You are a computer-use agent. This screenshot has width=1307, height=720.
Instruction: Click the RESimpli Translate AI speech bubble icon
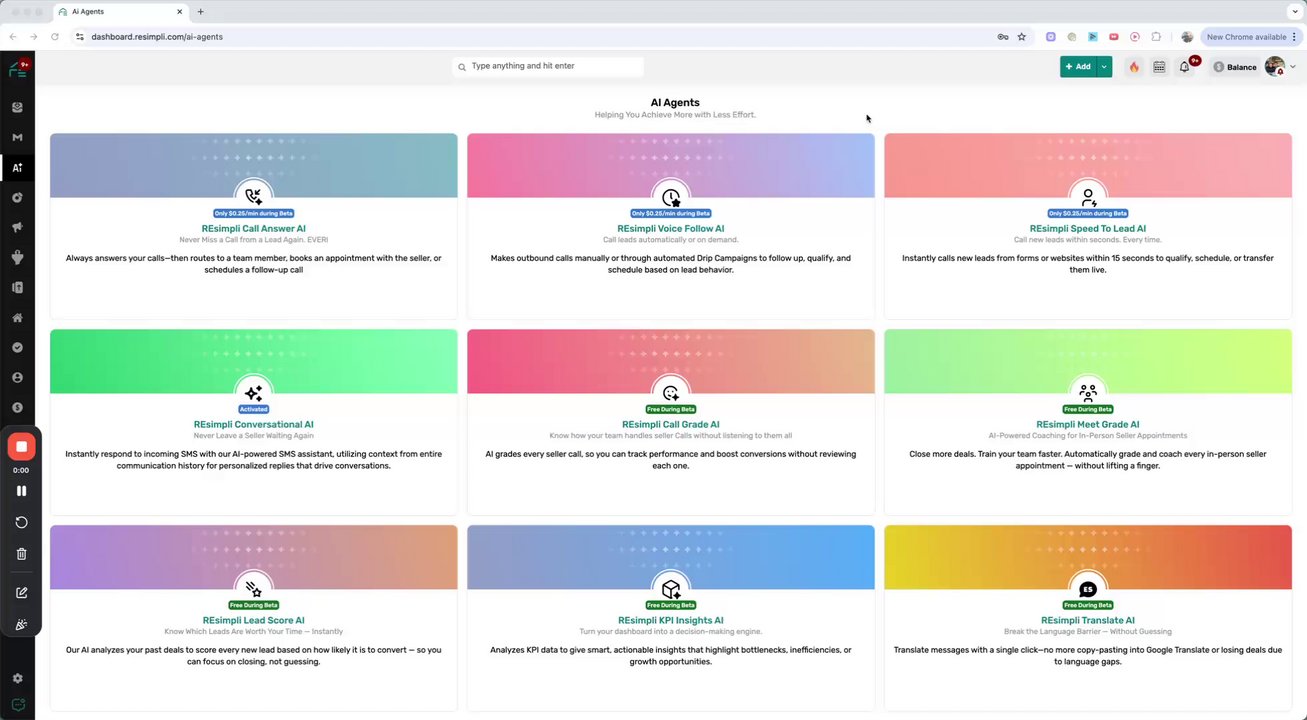1088,589
